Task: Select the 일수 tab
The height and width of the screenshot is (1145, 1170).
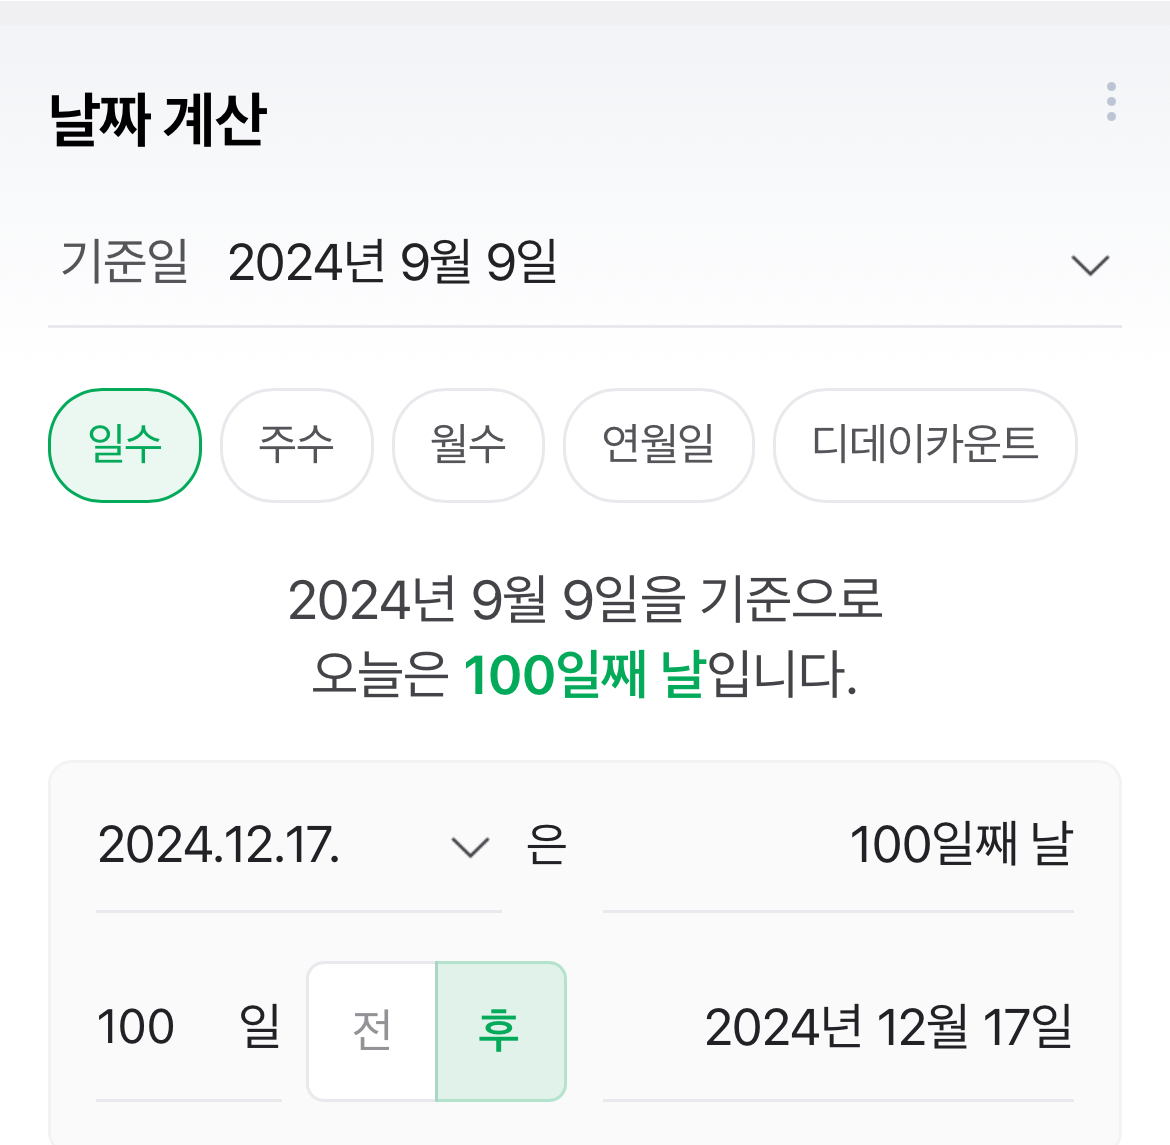Action: [125, 445]
